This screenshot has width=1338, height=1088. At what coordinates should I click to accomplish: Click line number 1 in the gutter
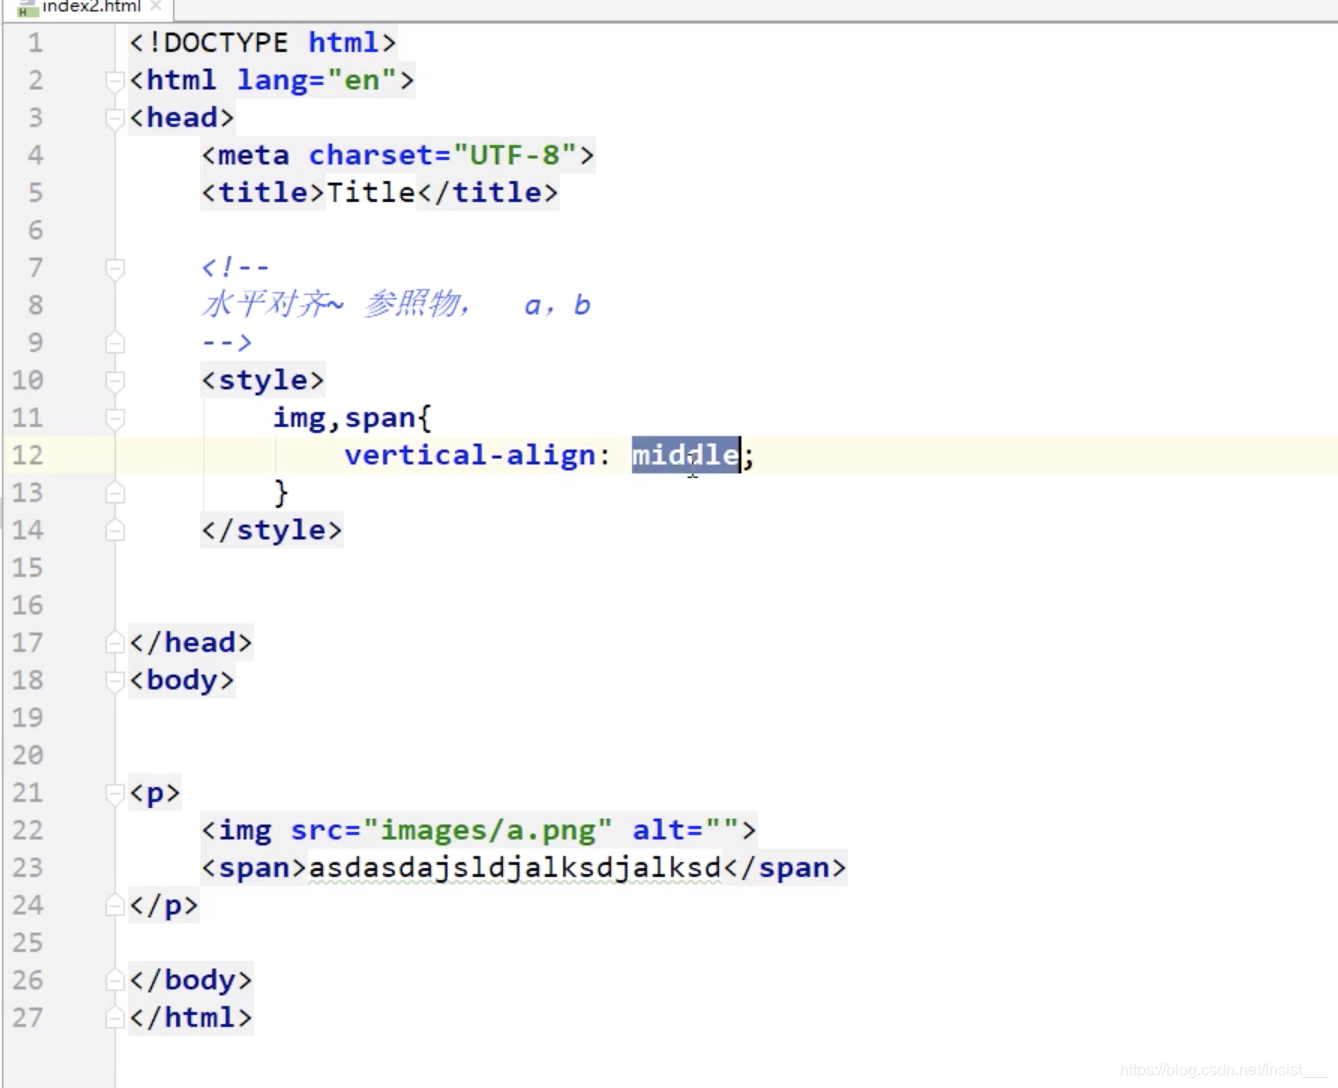pos(35,43)
